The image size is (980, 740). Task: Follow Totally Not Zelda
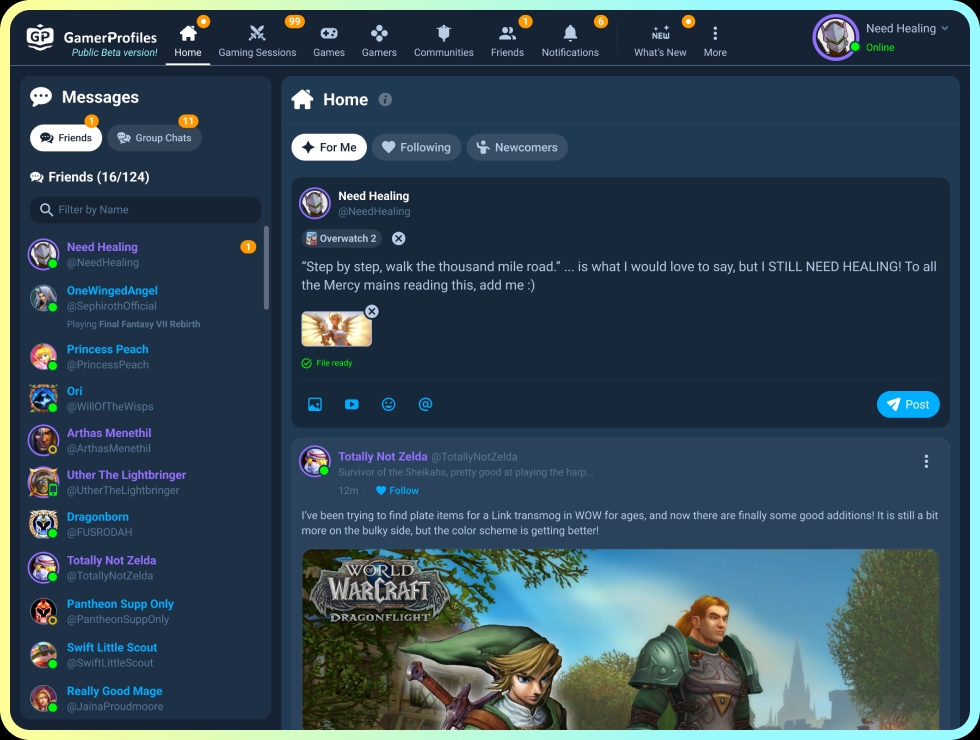396,490
